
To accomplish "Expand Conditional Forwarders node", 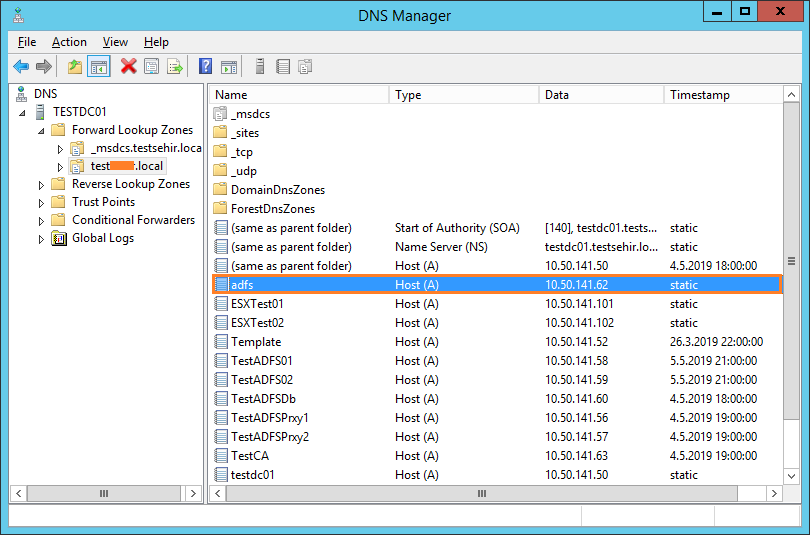I will [x=41, y=221].
